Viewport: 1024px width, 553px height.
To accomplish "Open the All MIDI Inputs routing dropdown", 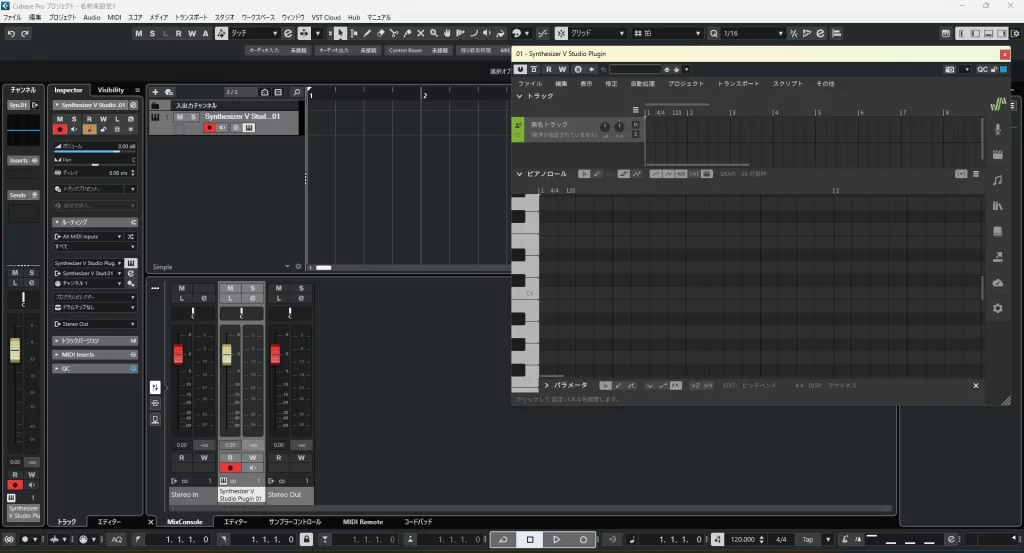I will (88, 236).
